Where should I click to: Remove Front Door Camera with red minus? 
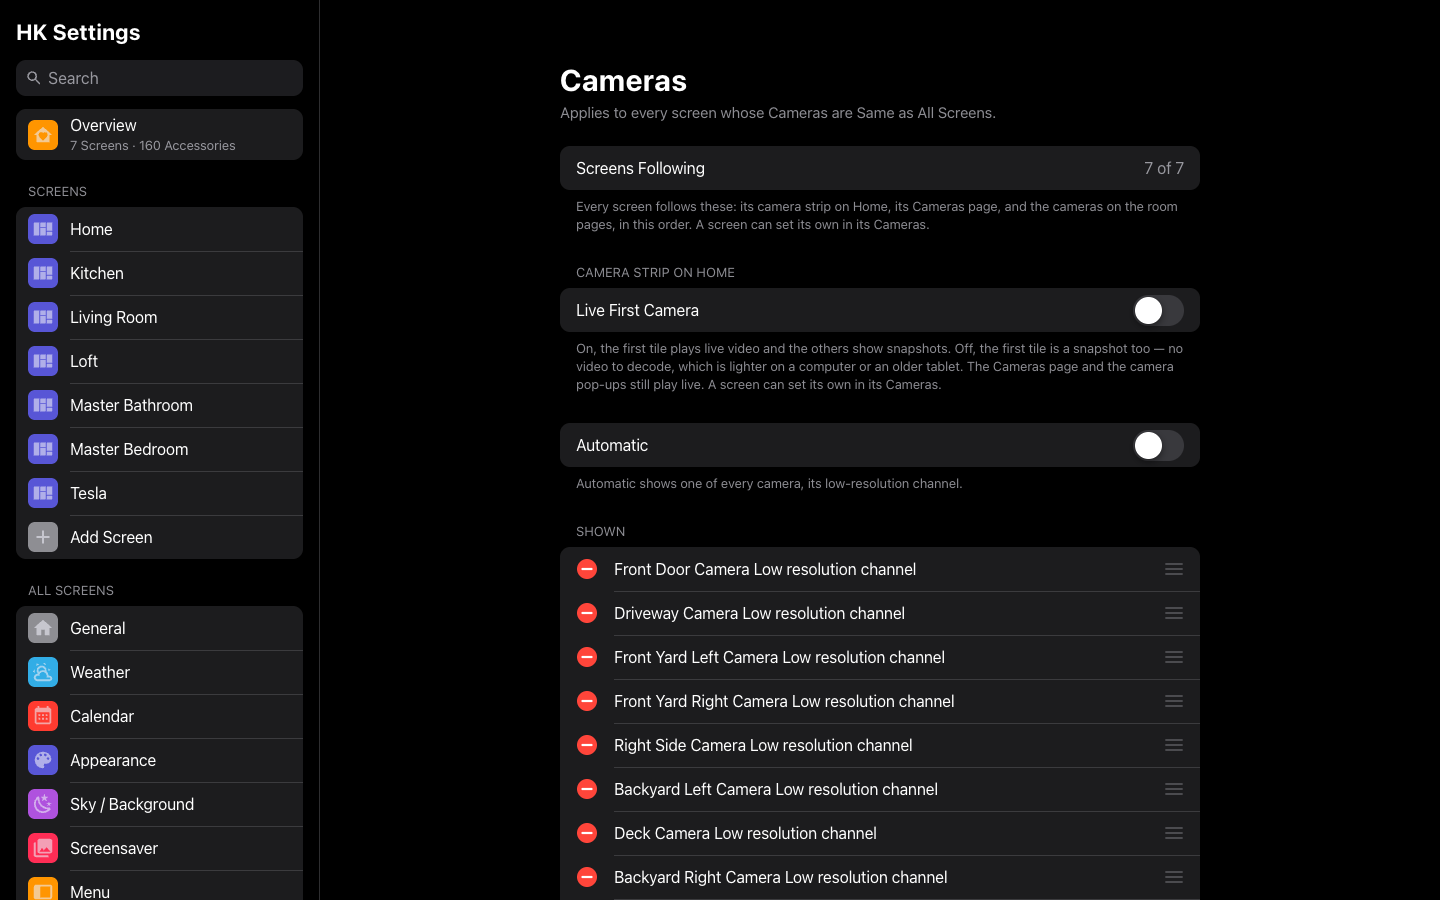coord(587,569)
